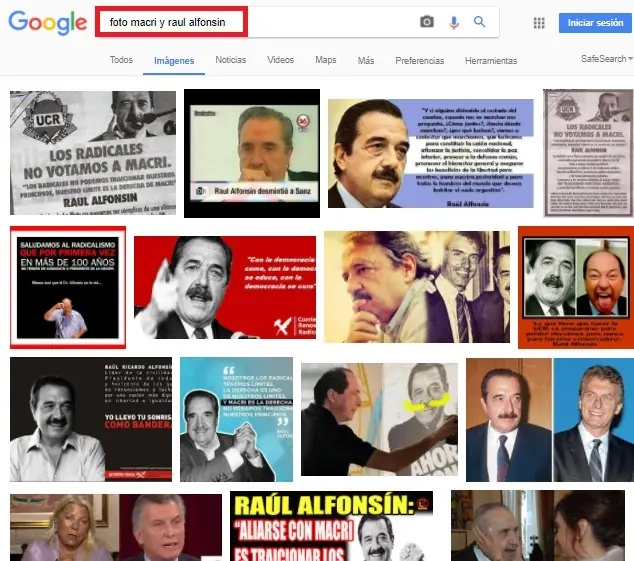Image resolution: width=634 pixels, height=561 pixels.
Task: Click the magnifying glass search button
Action: pyautogui.click(x=480, y=21)
